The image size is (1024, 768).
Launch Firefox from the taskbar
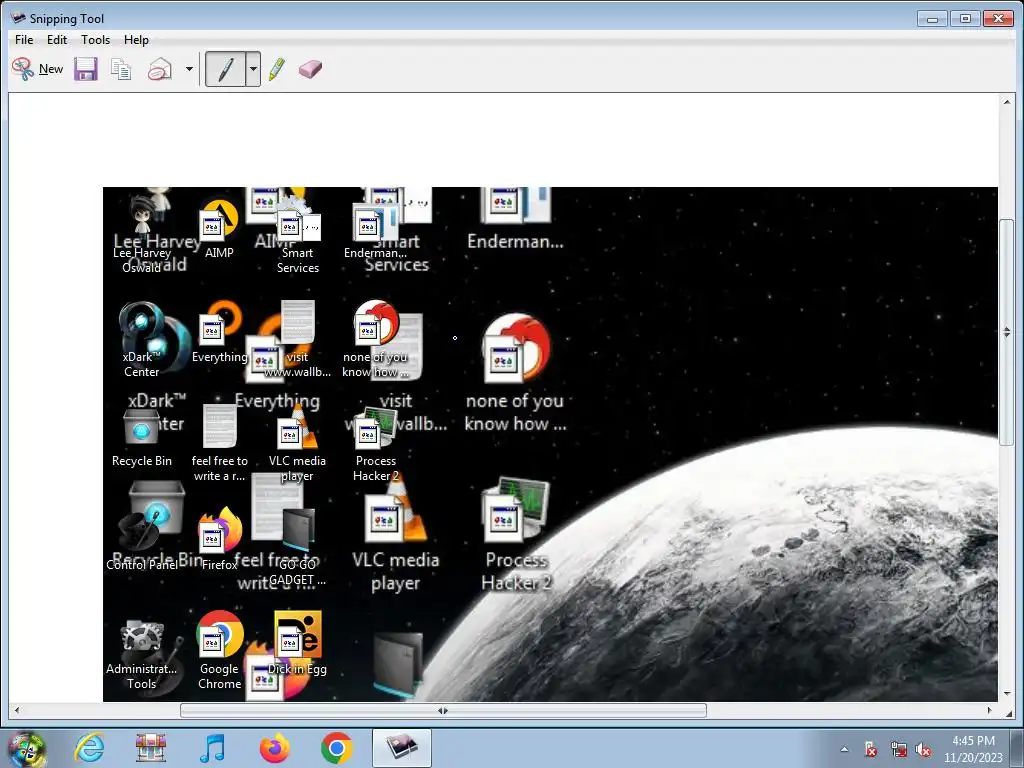pos(274,748)
